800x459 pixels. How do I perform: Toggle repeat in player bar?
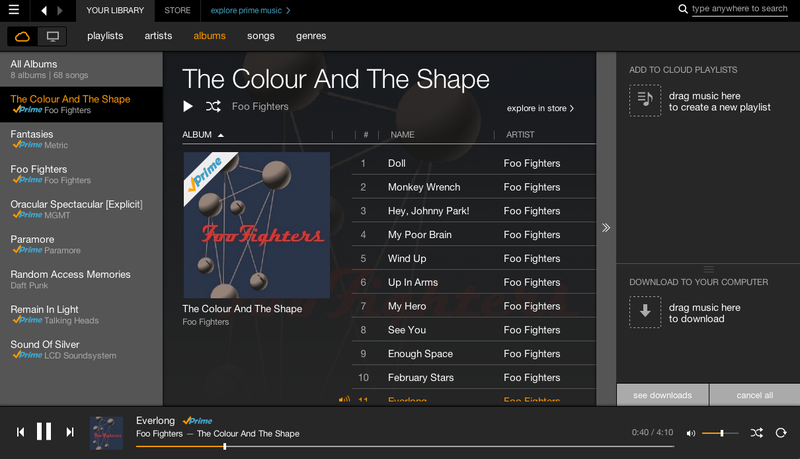pos(781,432)
